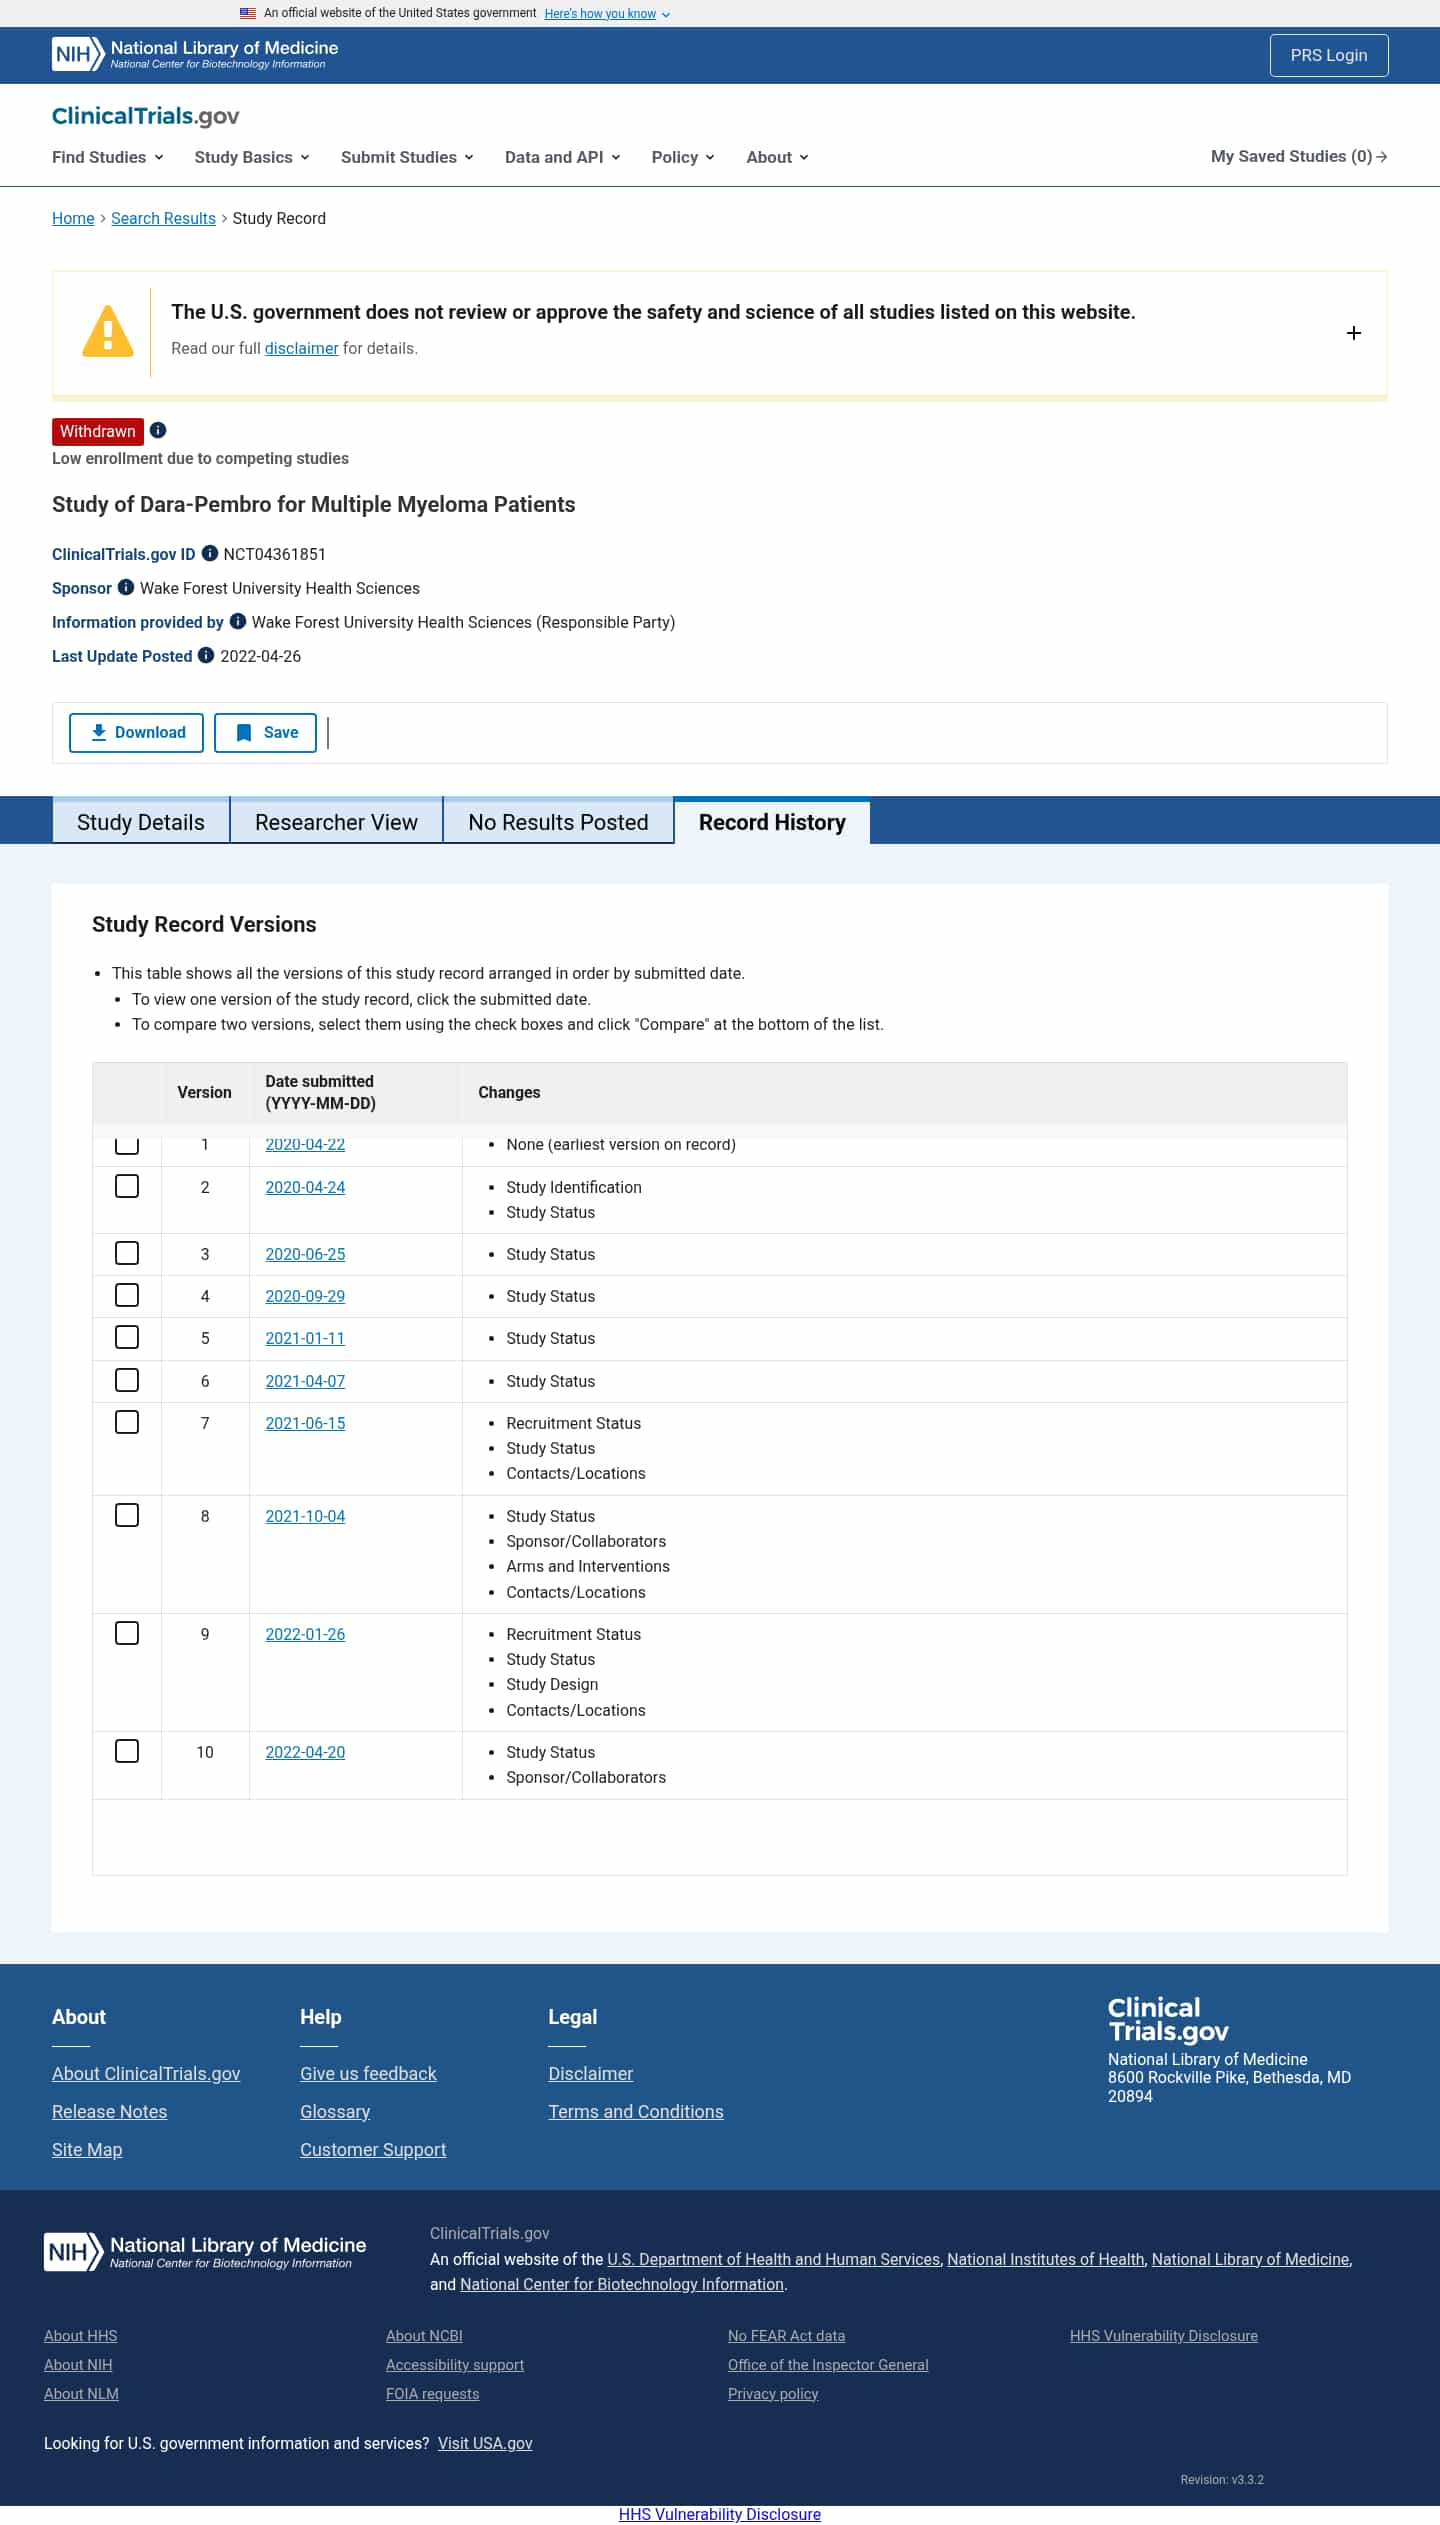Select the version 8 checkbox

[x=127, y=1515]
